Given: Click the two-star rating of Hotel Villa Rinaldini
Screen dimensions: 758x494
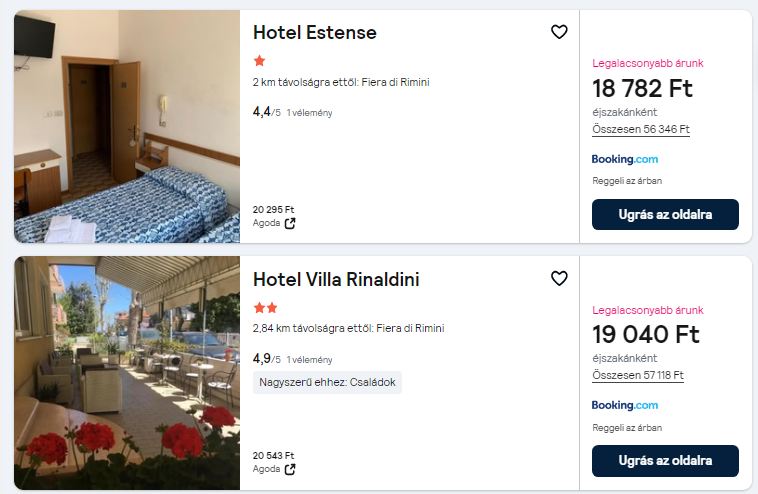Looking at the screenshot, I should tap(265, 308).
